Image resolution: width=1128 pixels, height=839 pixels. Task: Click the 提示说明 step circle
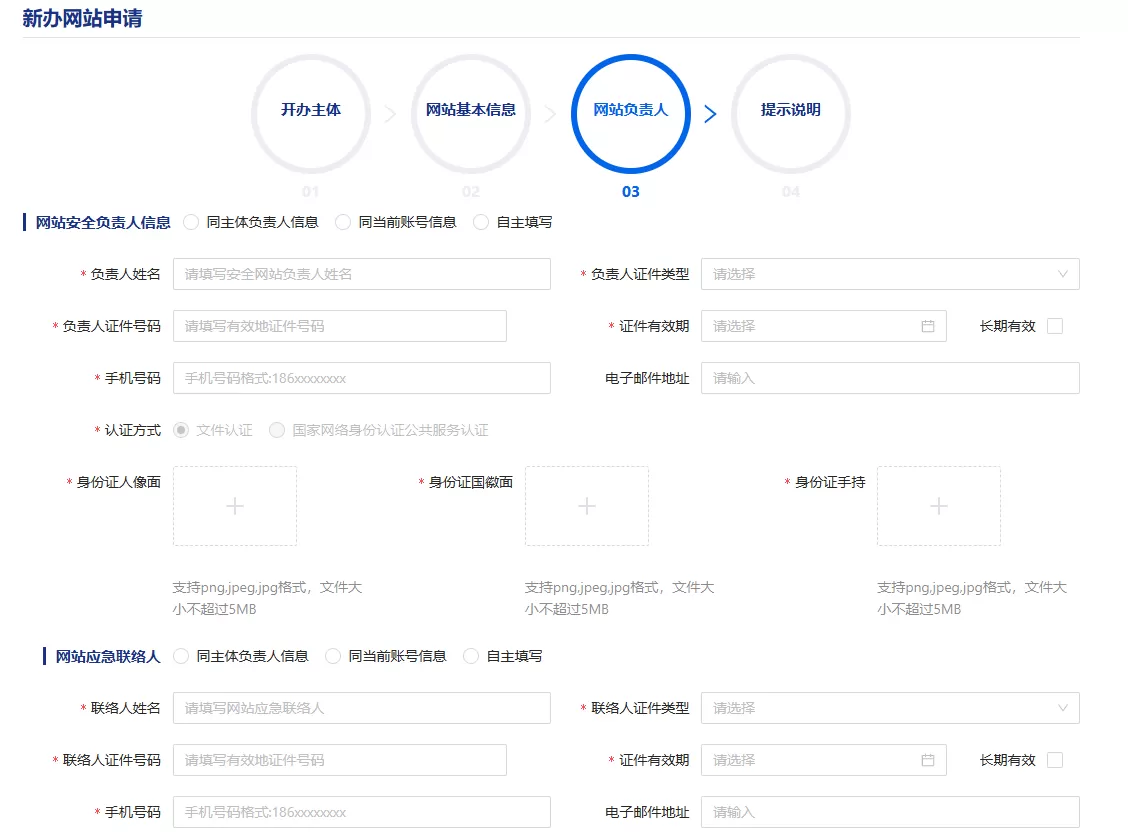click(x=790, y=114)
